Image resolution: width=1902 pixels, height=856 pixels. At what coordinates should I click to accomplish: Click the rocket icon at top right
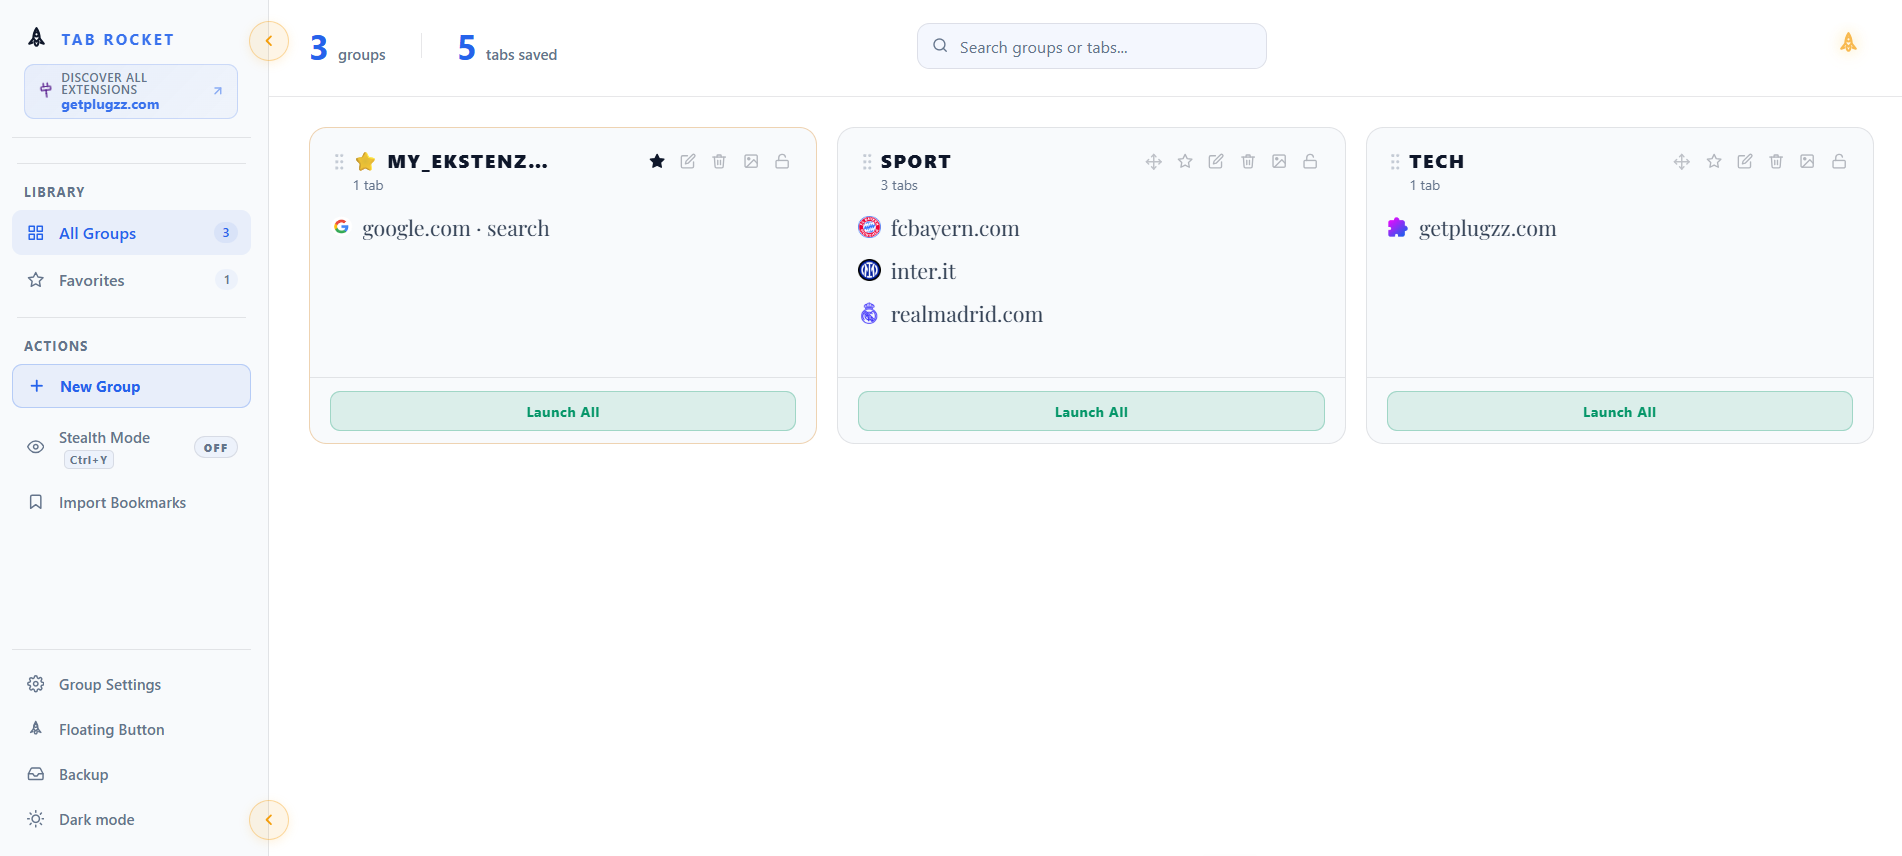(1848, 42)
